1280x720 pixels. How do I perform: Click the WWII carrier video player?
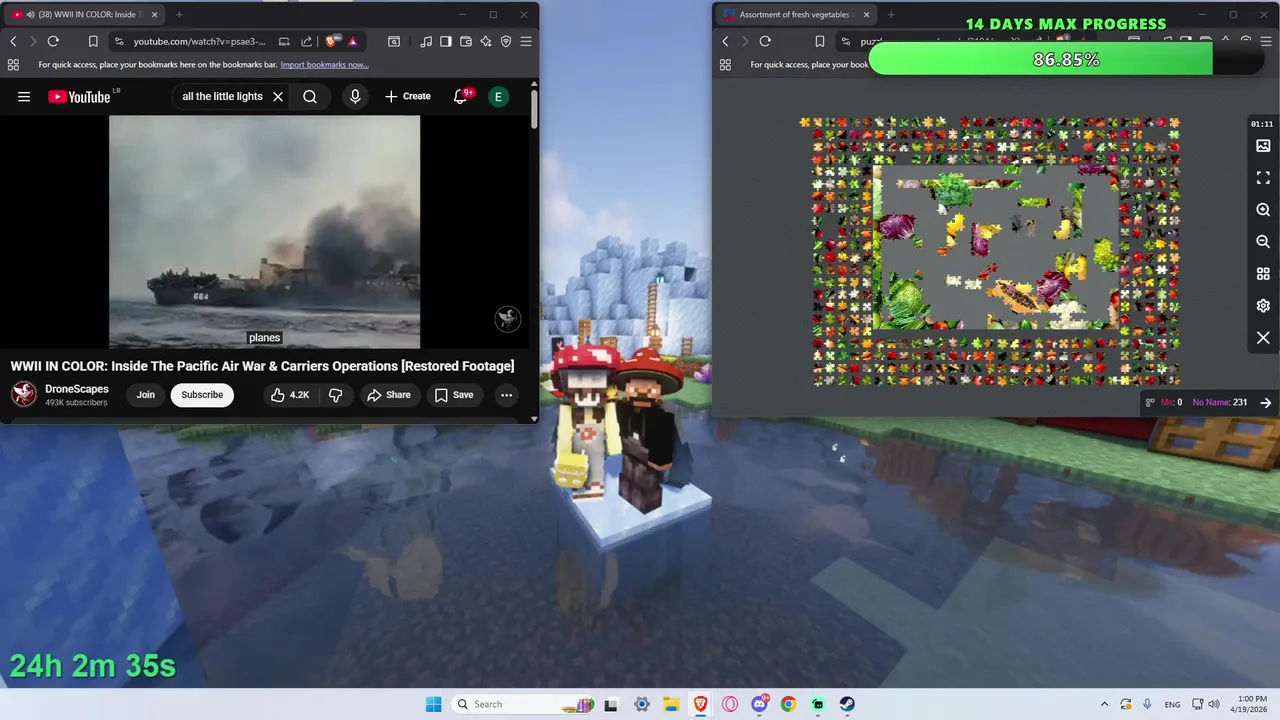[264, 232]
